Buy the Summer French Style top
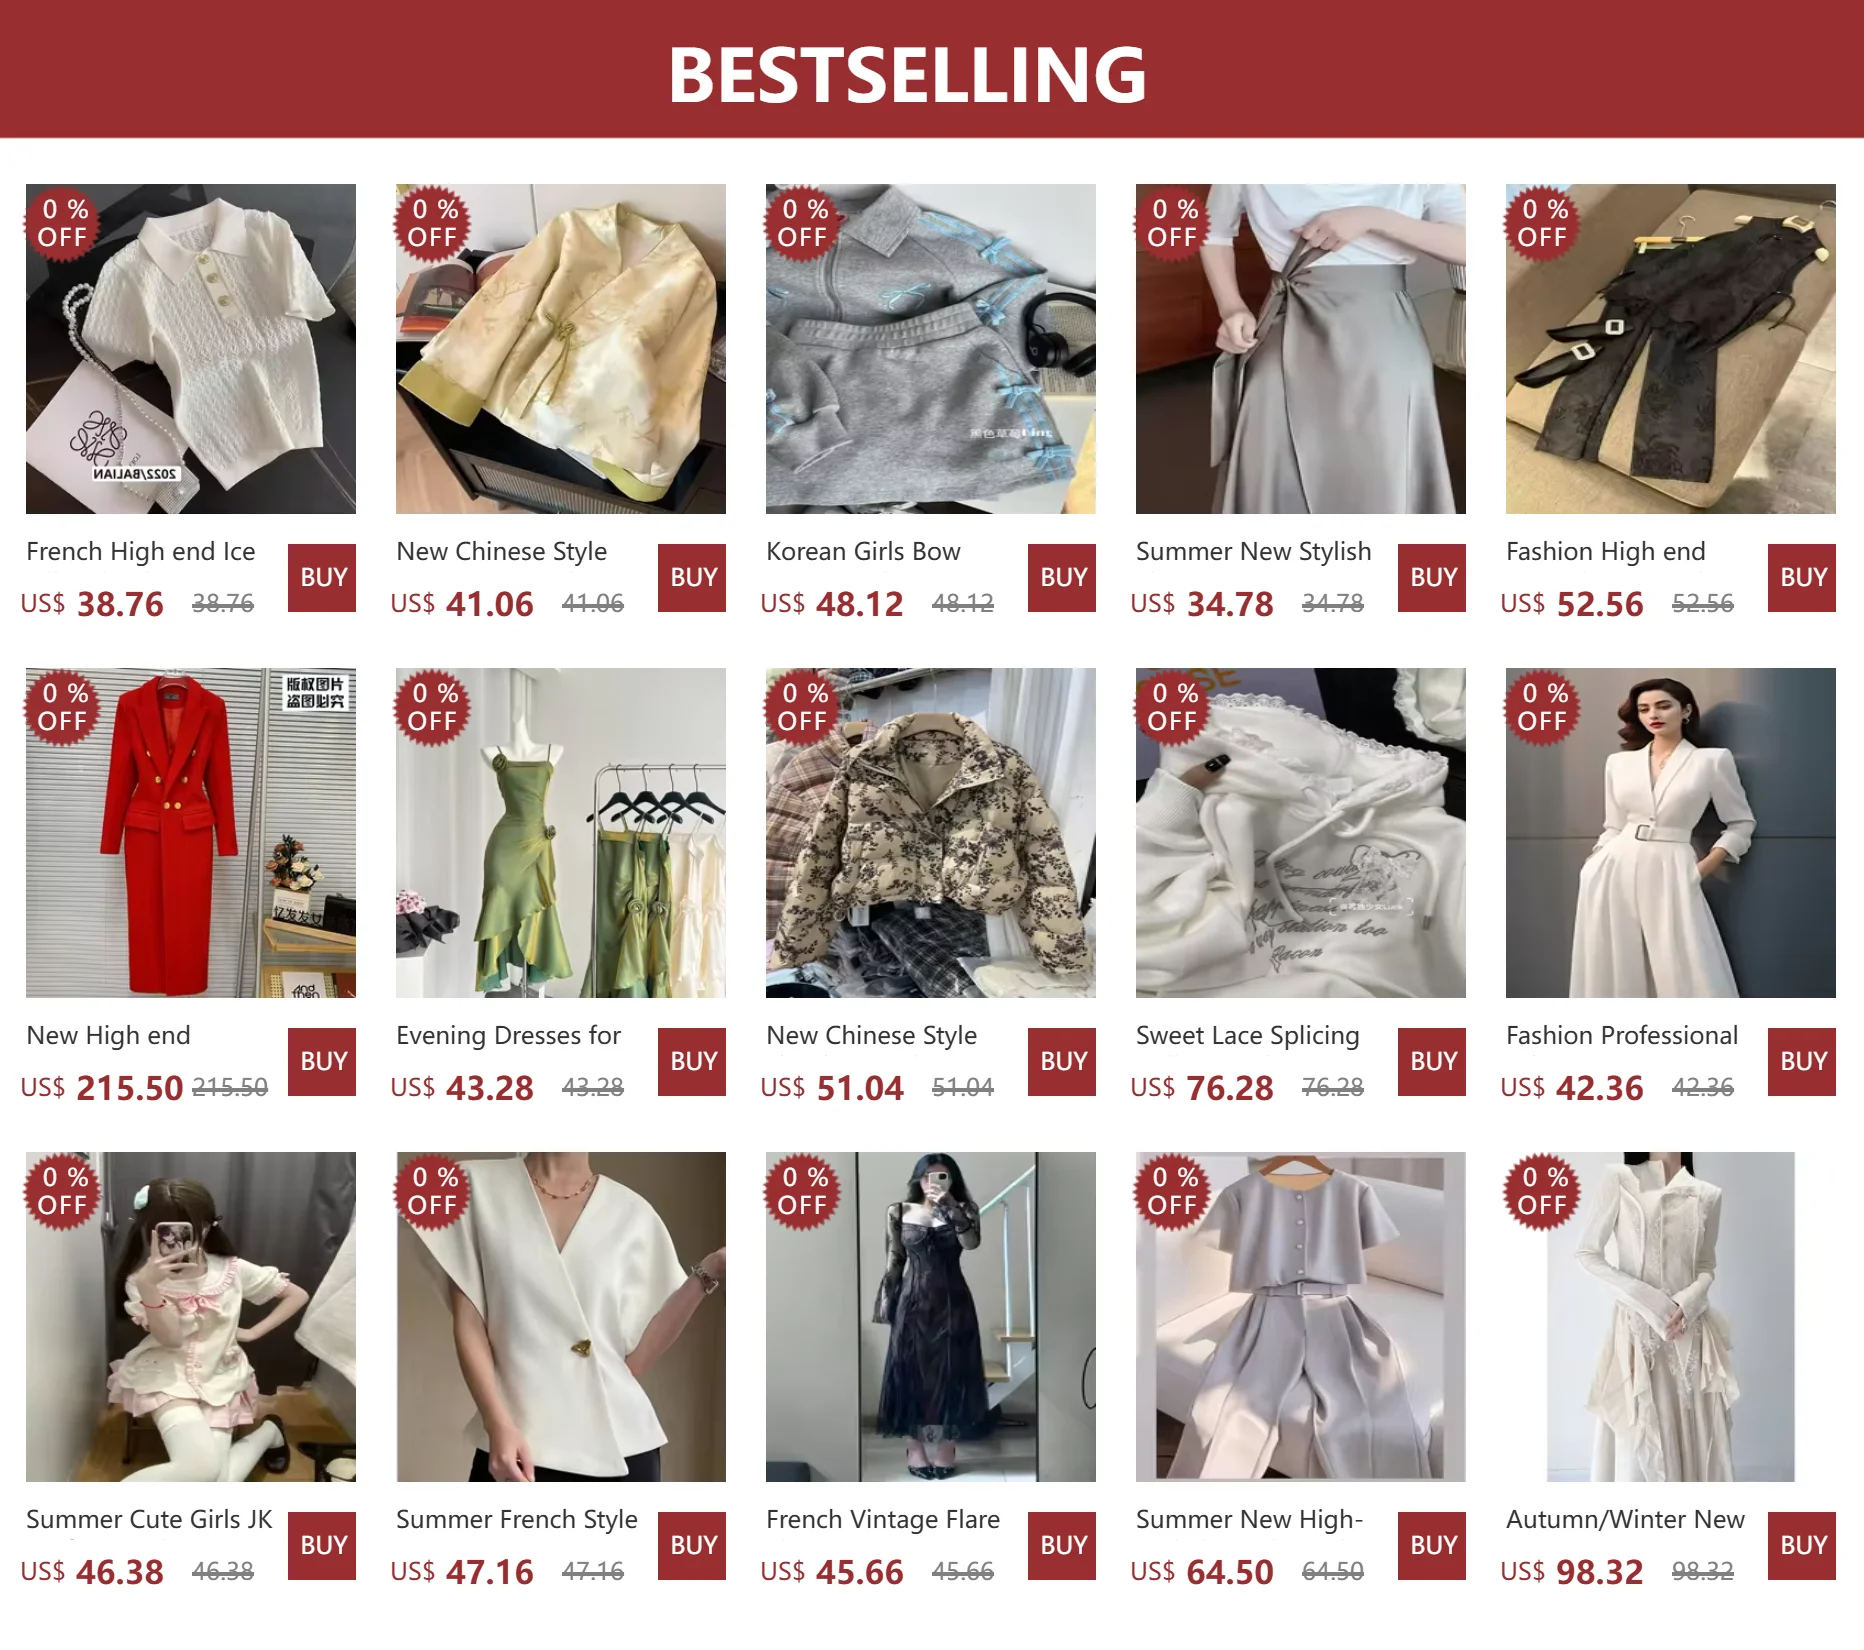 [x=692, y=1546]
